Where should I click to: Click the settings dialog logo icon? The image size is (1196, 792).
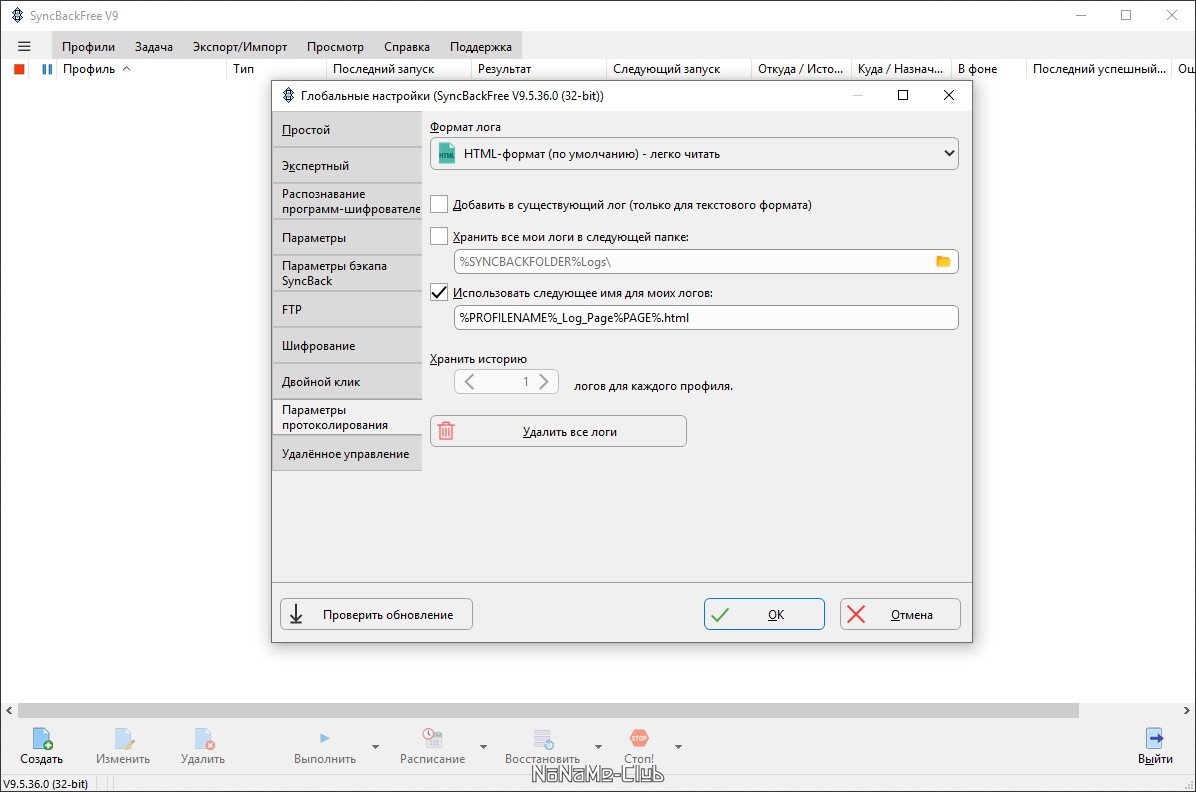tap(288, 95)
